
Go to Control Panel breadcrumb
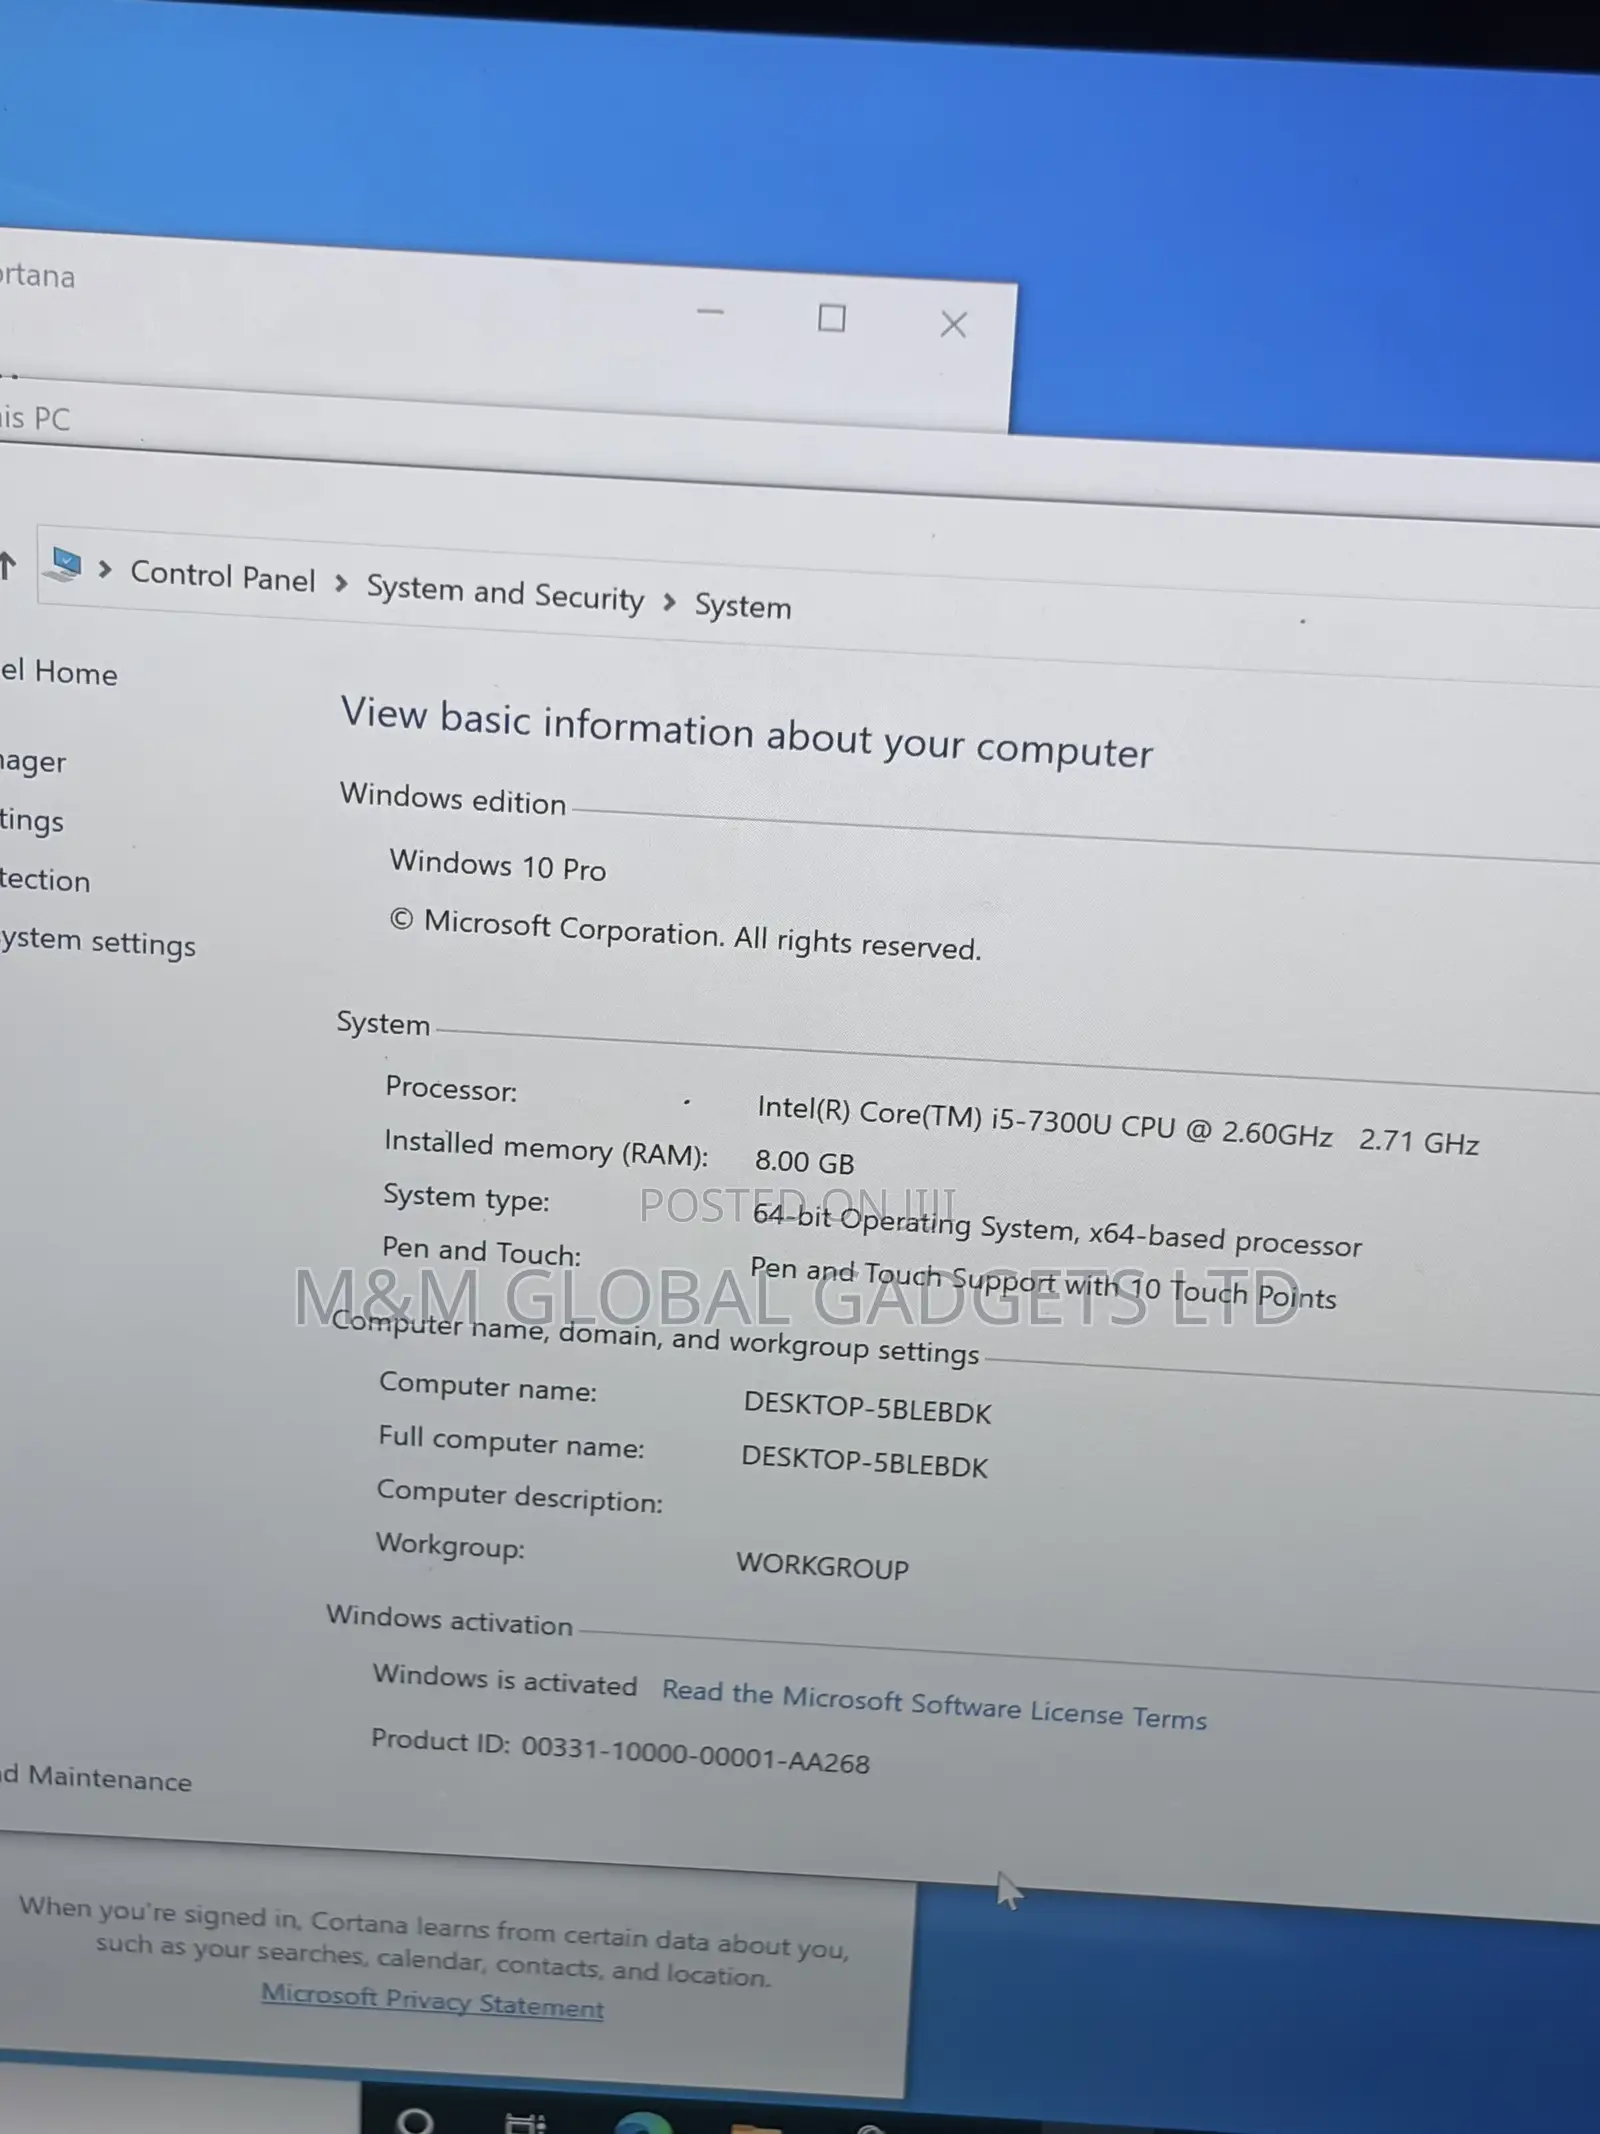222,577
